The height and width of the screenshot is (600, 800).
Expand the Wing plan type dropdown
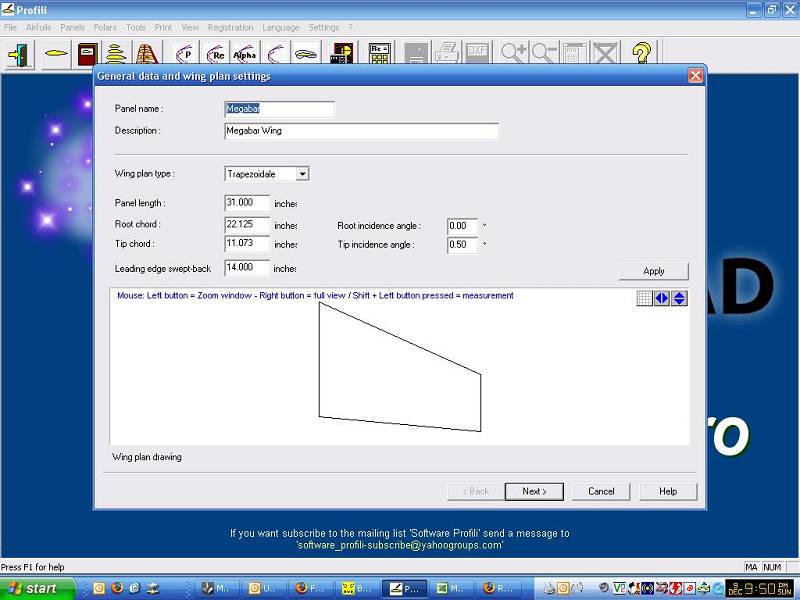303,174
